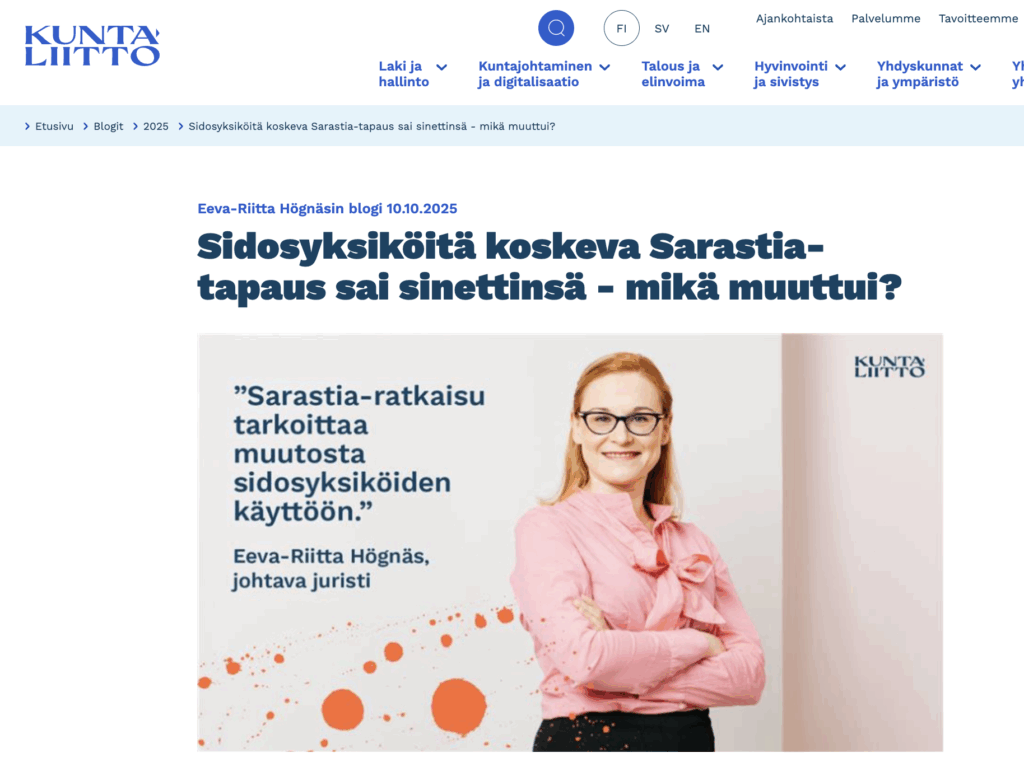Viewport: 1024px width, 767px height.
Task: Expand the Yhdyskunnat ja ympäristö chevron
Action: (x=976, y=67)
